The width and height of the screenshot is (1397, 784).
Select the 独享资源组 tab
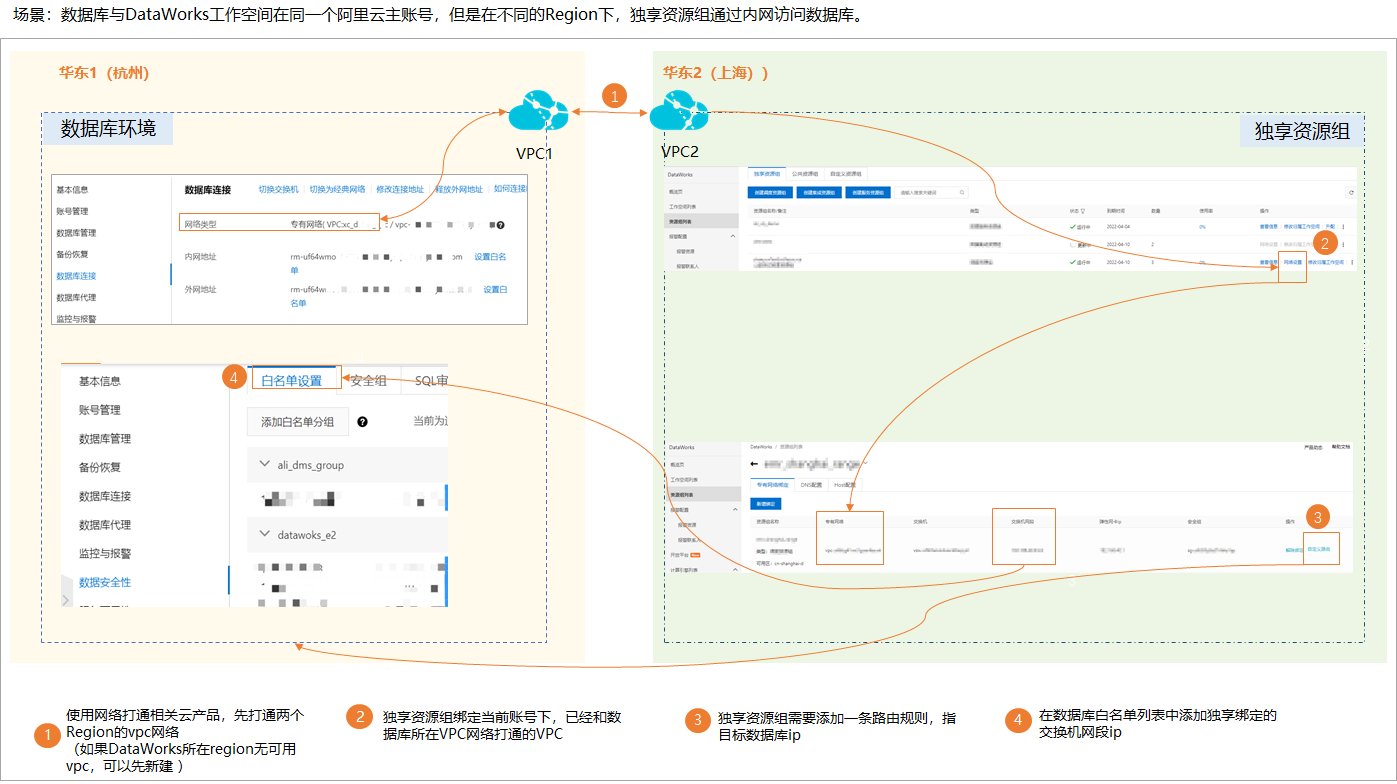tap(767, 174)
